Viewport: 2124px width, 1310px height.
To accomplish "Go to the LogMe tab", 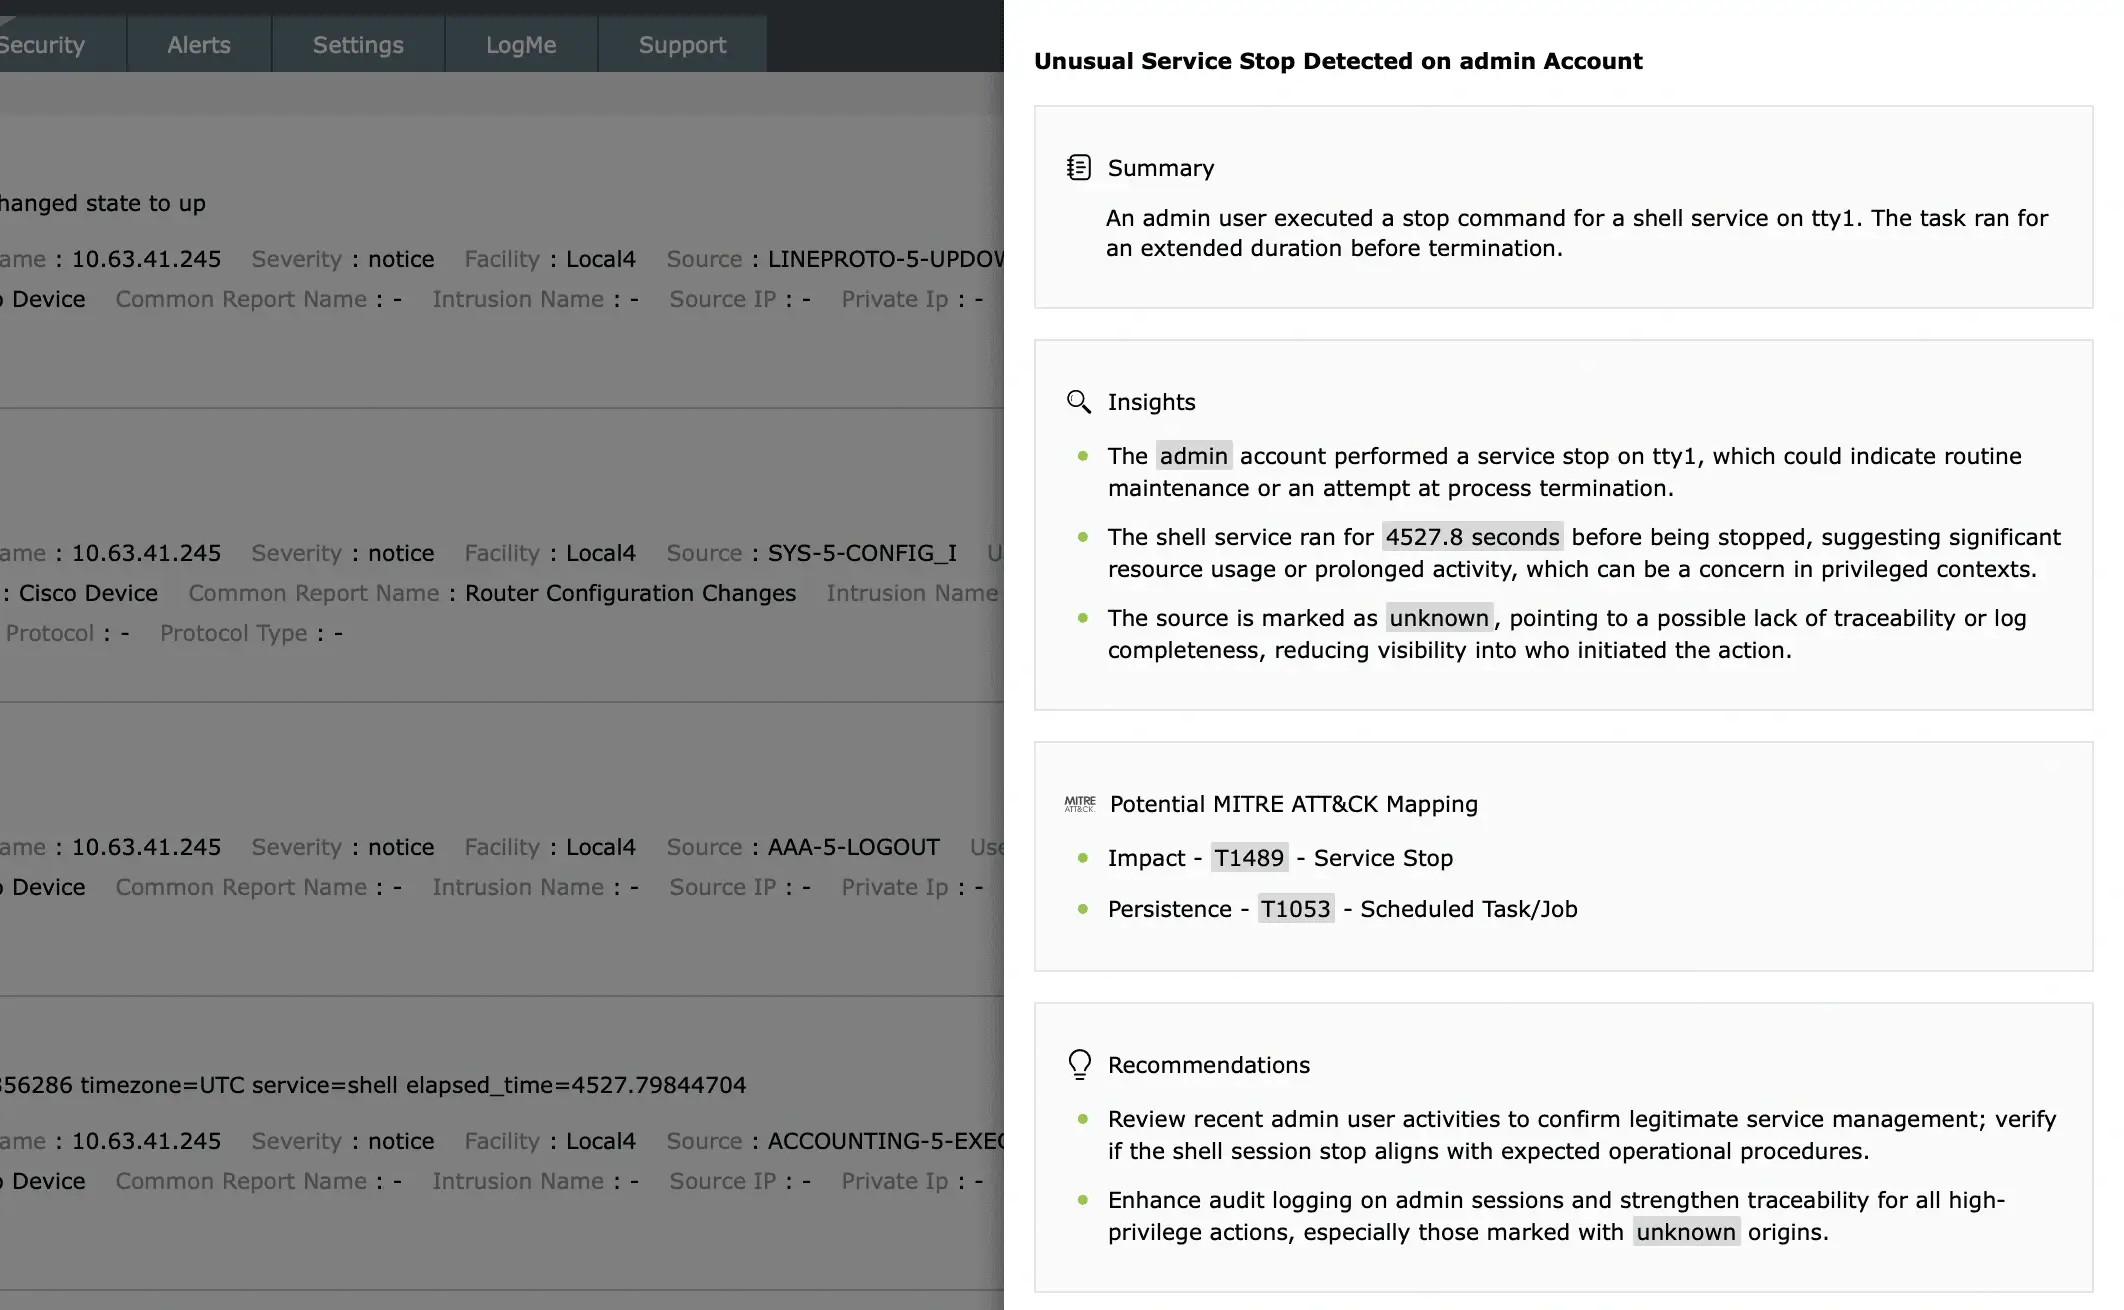I will (521, 45).
